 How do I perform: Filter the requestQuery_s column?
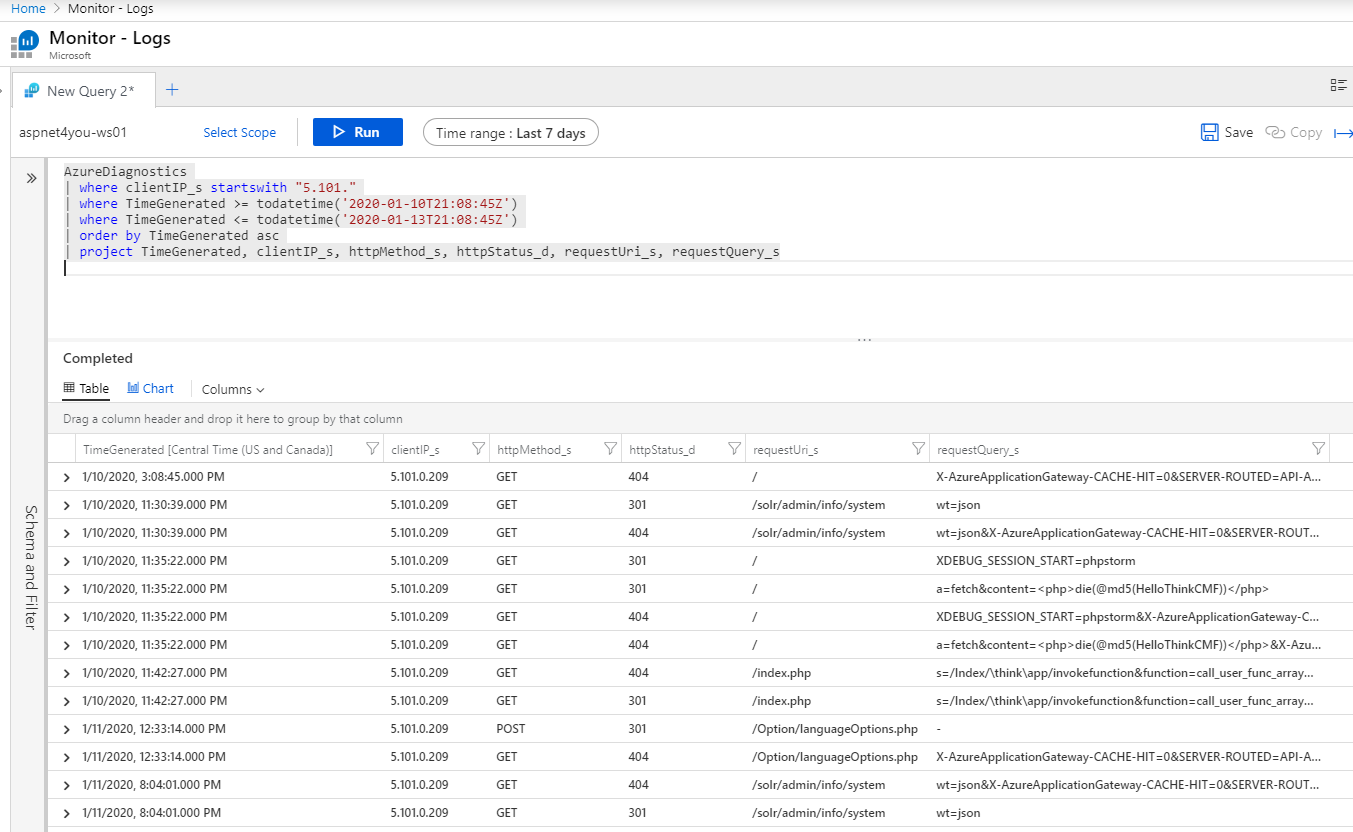point(1318,449)
